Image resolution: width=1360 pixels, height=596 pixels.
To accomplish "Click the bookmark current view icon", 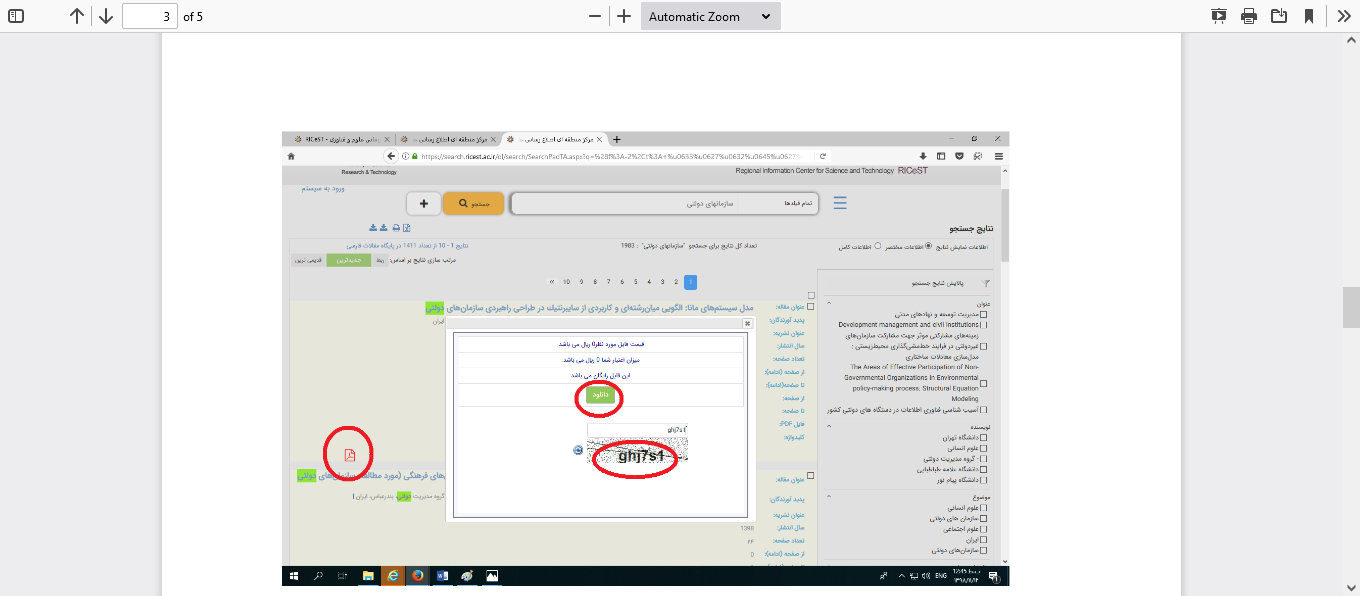I will [1308, 16].
